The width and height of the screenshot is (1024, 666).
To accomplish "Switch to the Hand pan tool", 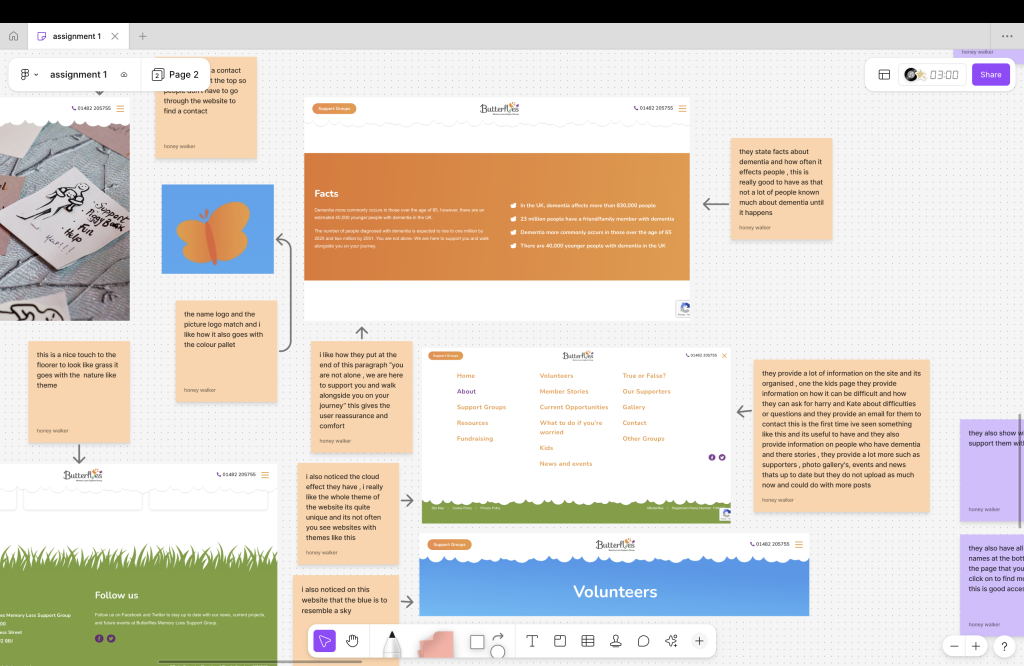I will (353, 641).
